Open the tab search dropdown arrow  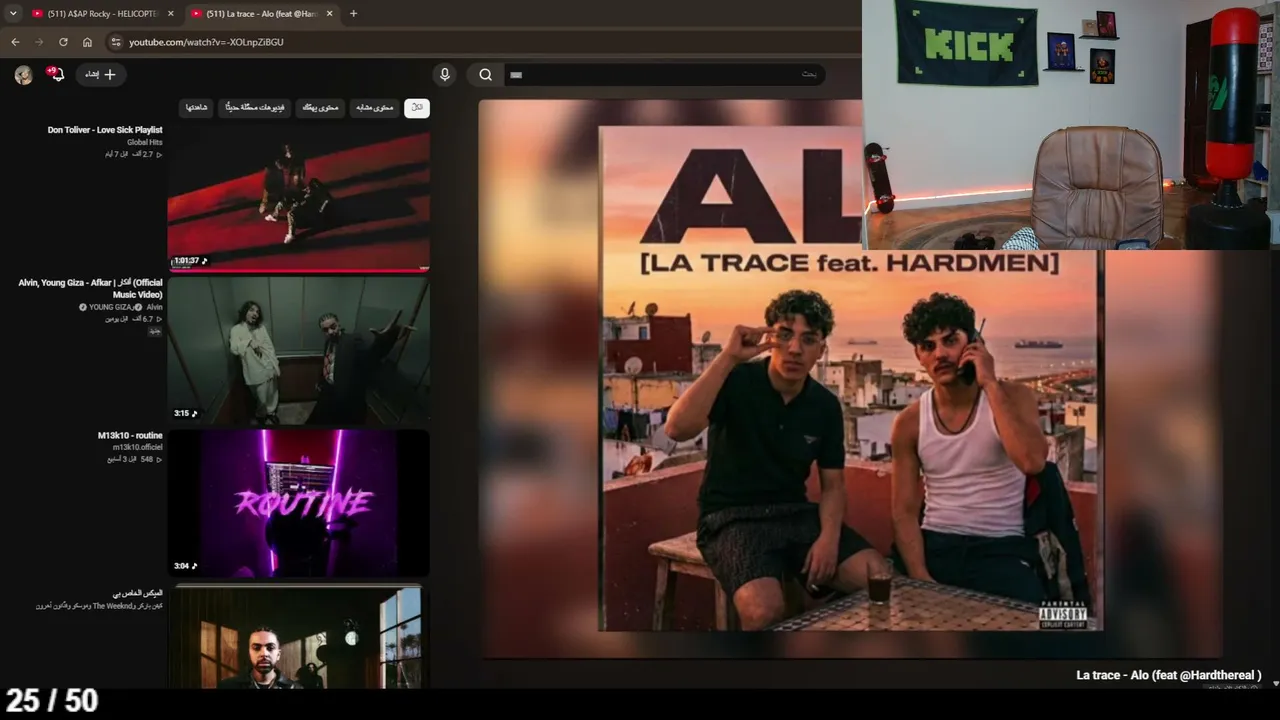coord(12,13)
